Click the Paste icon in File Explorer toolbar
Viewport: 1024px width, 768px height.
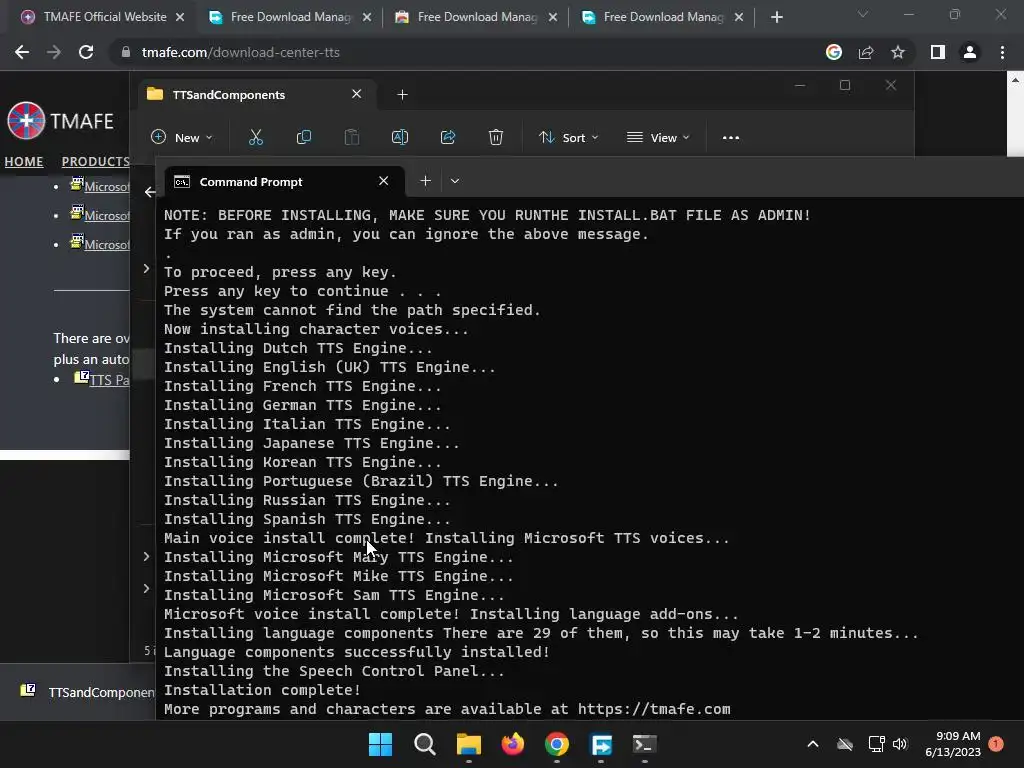(x=352, y=137)
